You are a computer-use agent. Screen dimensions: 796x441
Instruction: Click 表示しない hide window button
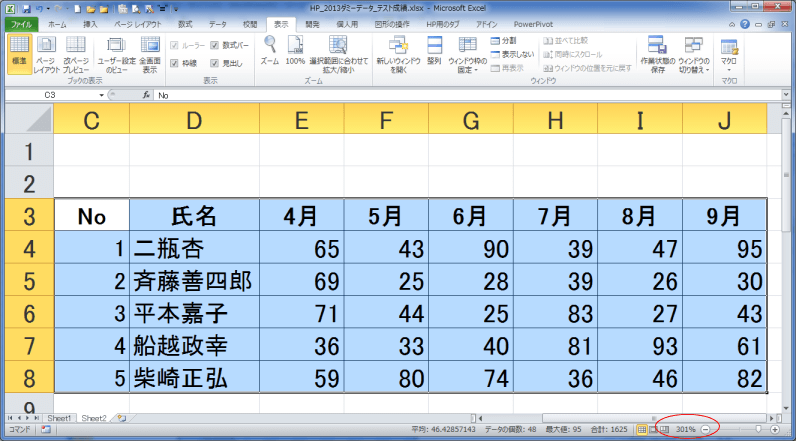click(512, 54)
